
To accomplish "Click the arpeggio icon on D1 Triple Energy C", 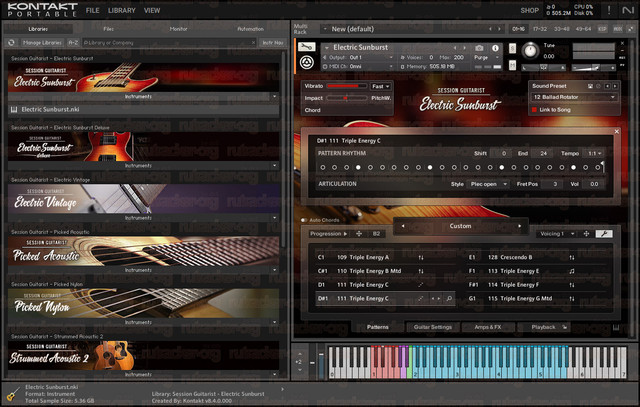I will coord(421,285).
